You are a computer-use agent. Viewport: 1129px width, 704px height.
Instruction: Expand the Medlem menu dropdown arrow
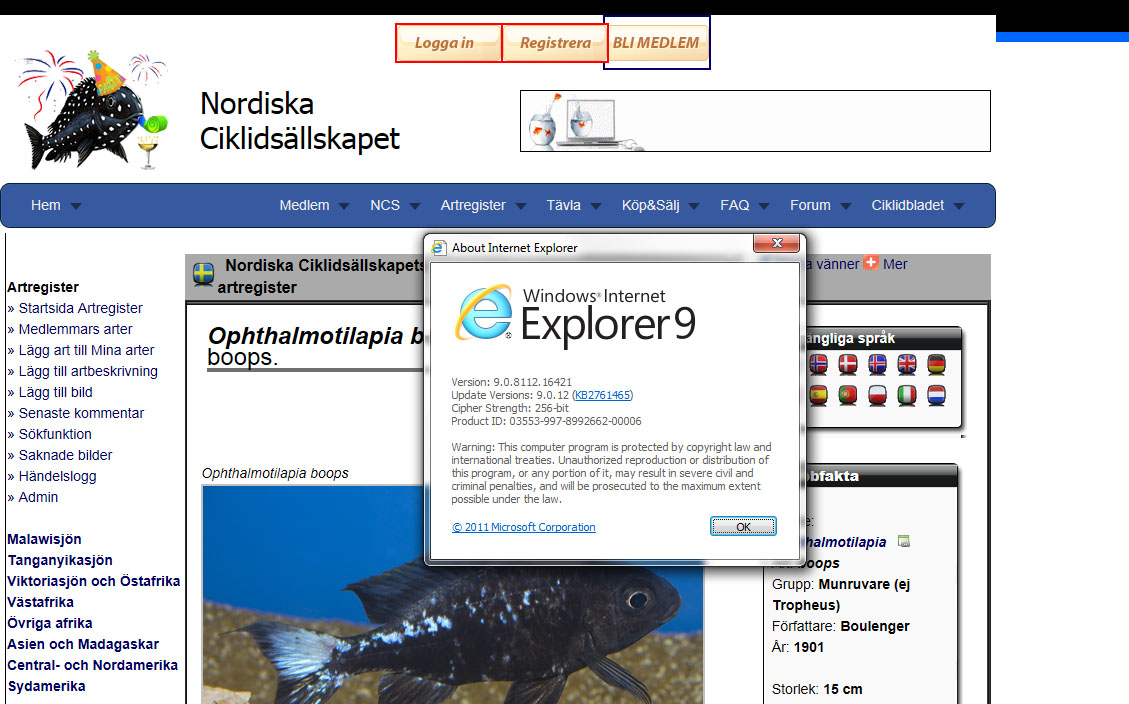343,206
